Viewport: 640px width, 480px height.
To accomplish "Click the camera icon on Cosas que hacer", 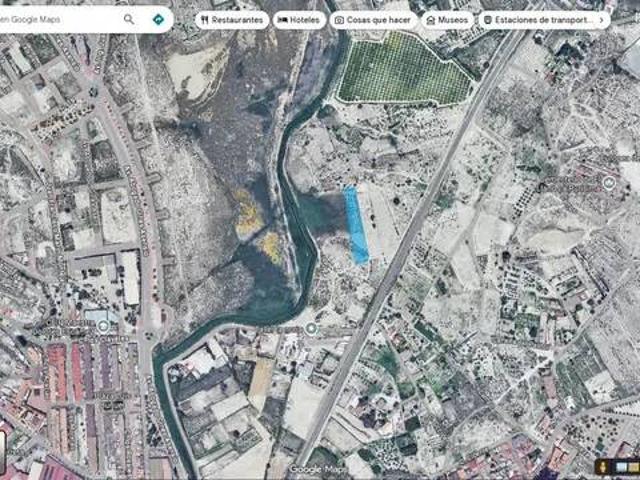I will click(339, 20).
